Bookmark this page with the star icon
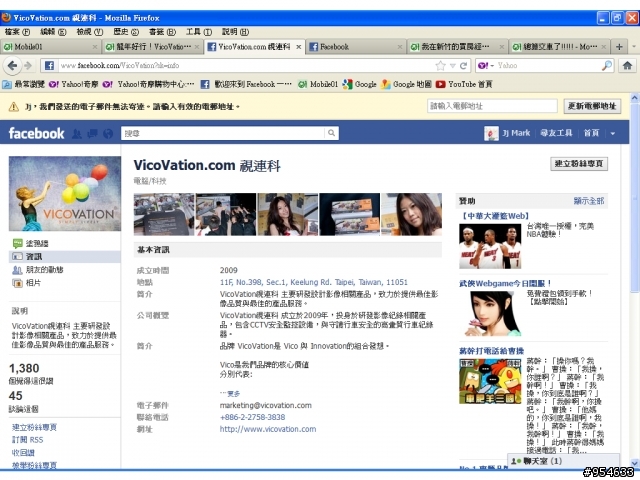Viewport: 640px width, 480px height. (x=440, y=65)
